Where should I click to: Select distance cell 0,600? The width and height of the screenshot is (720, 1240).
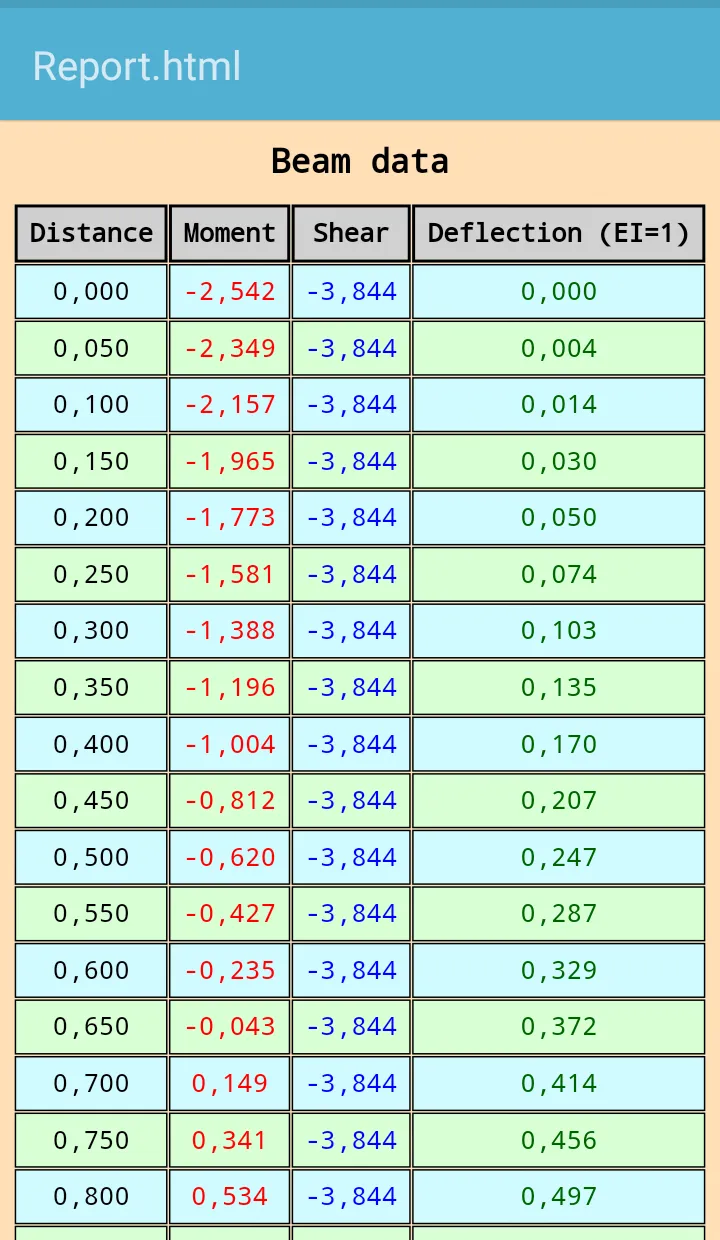point(91,970)
